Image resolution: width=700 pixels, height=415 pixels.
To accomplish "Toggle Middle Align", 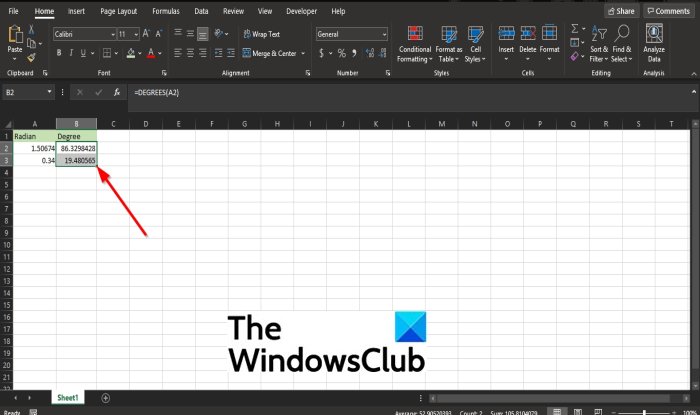I will pyautogui.click(x=190, y=33).
